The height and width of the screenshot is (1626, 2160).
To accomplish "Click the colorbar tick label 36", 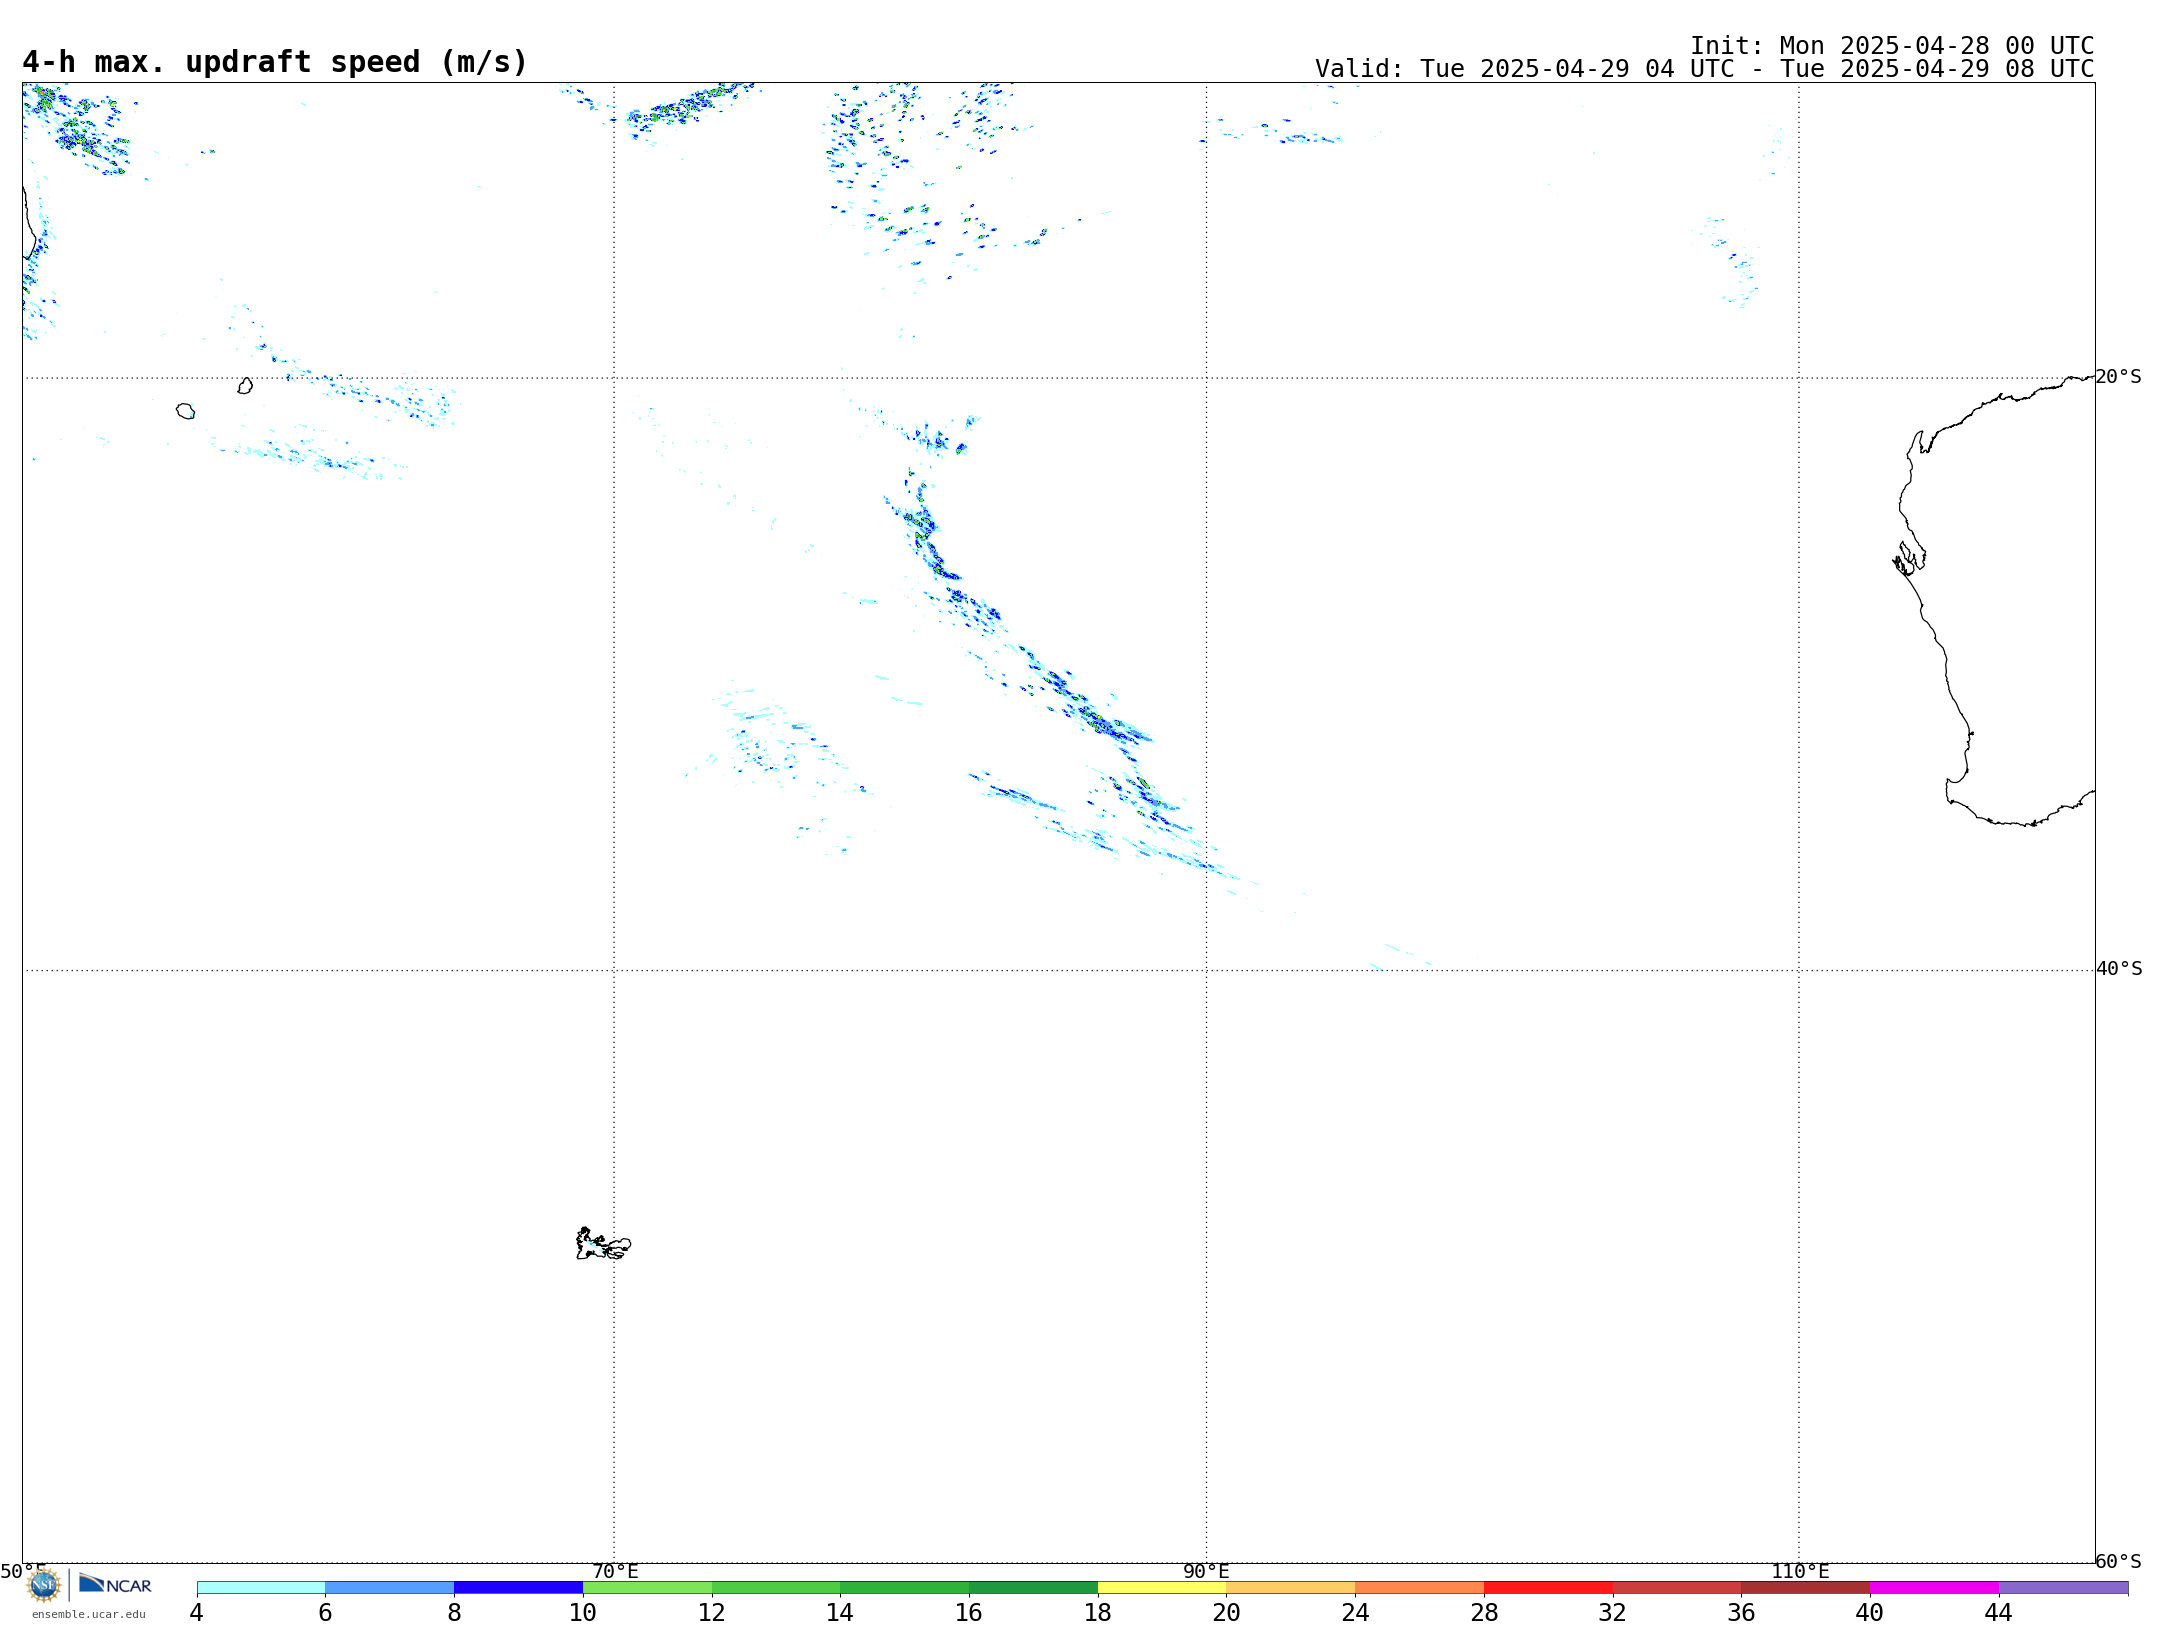I will [1741, 1612].
